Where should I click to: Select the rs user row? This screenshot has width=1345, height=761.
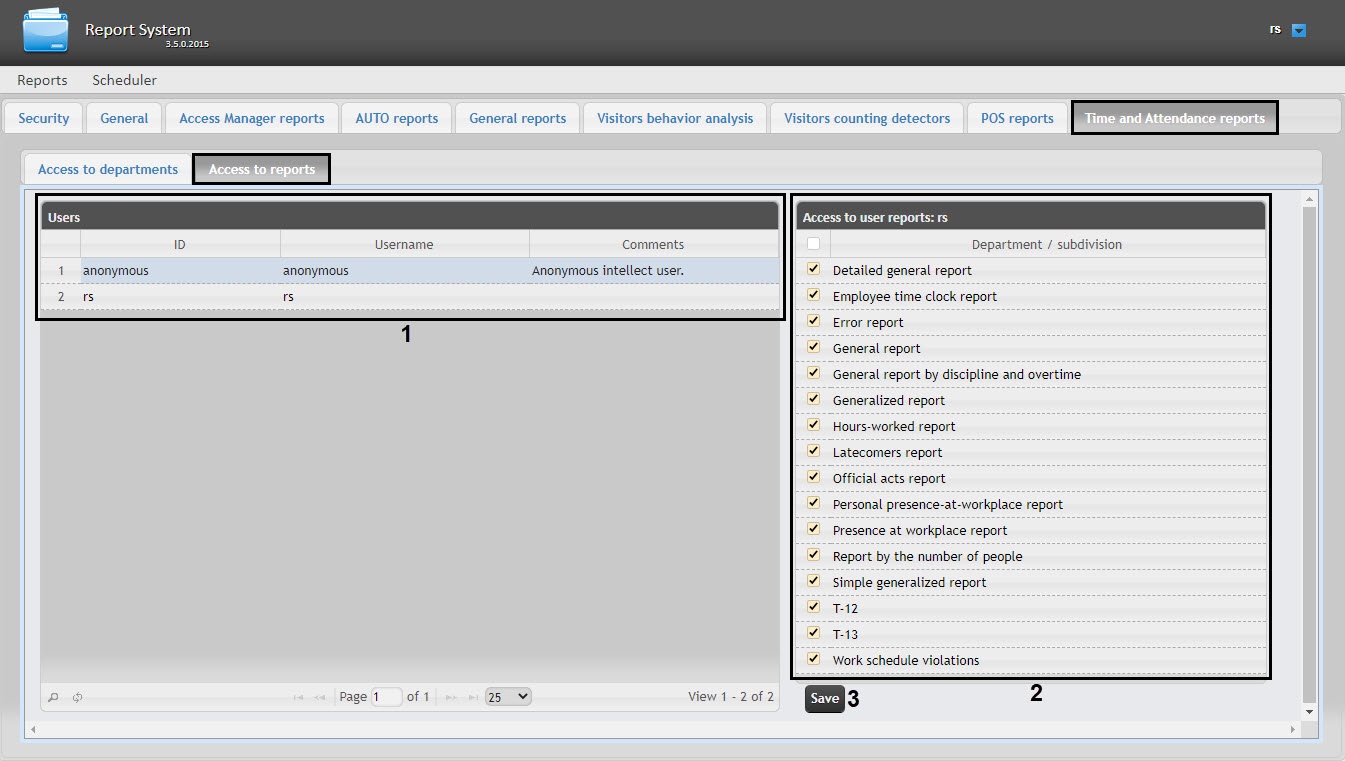[x=410, y=297]
